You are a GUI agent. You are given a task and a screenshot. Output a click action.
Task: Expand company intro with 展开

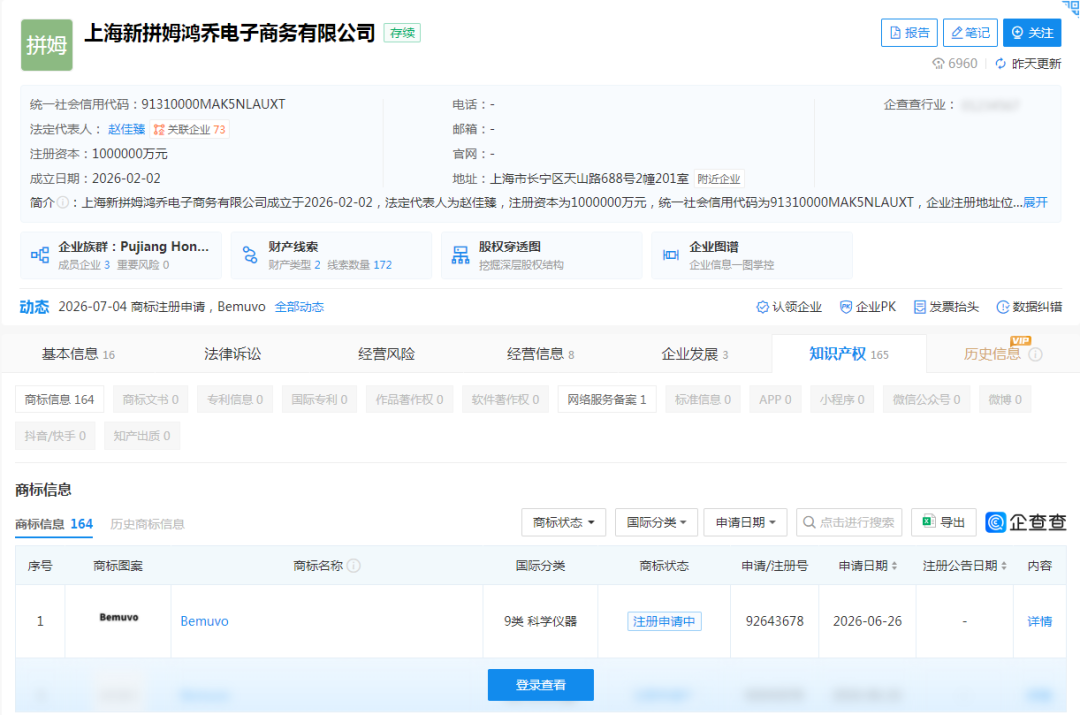(1035, 203)
